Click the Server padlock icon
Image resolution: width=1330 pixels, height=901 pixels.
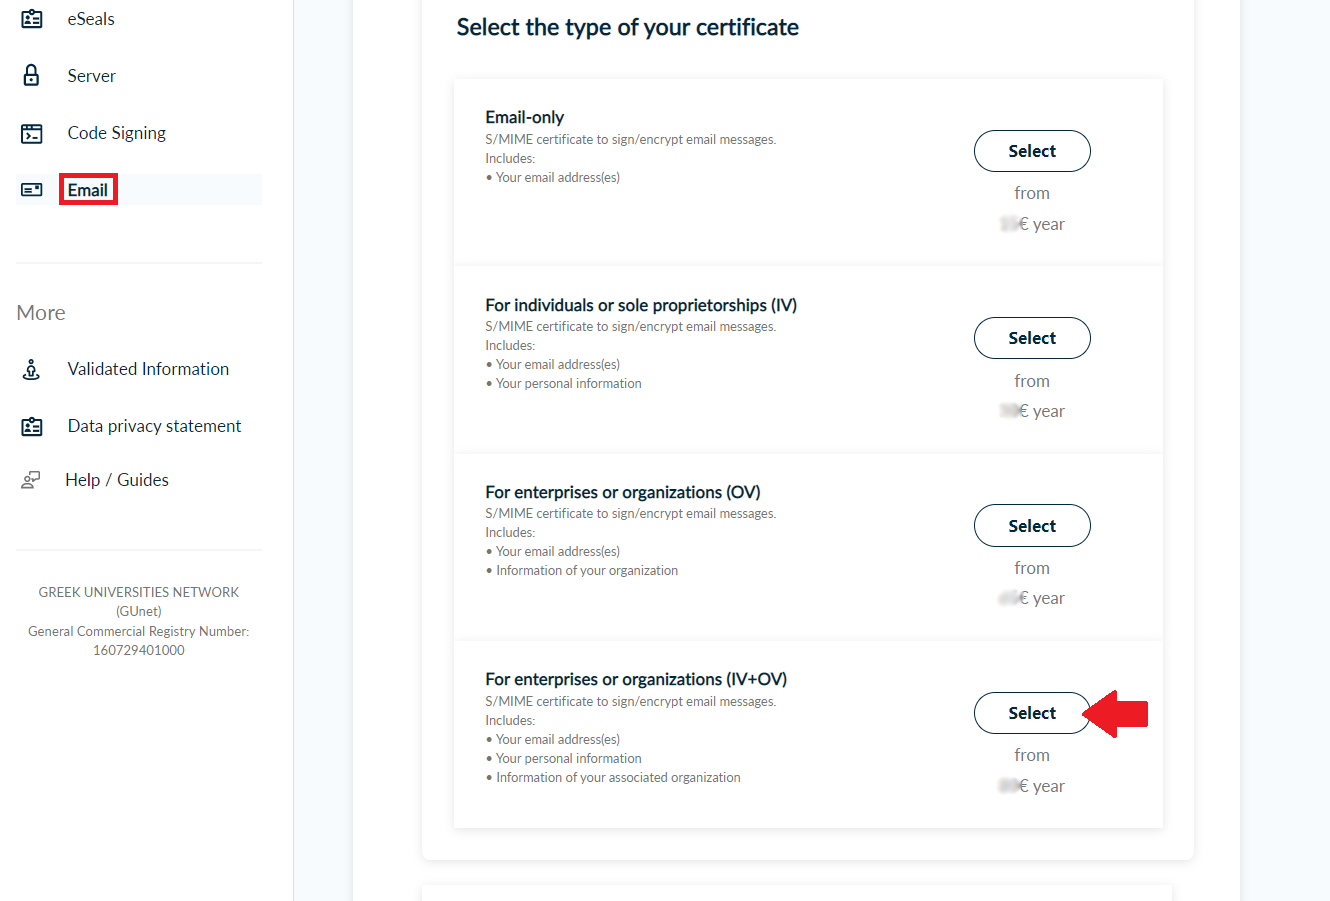[32, 76]
